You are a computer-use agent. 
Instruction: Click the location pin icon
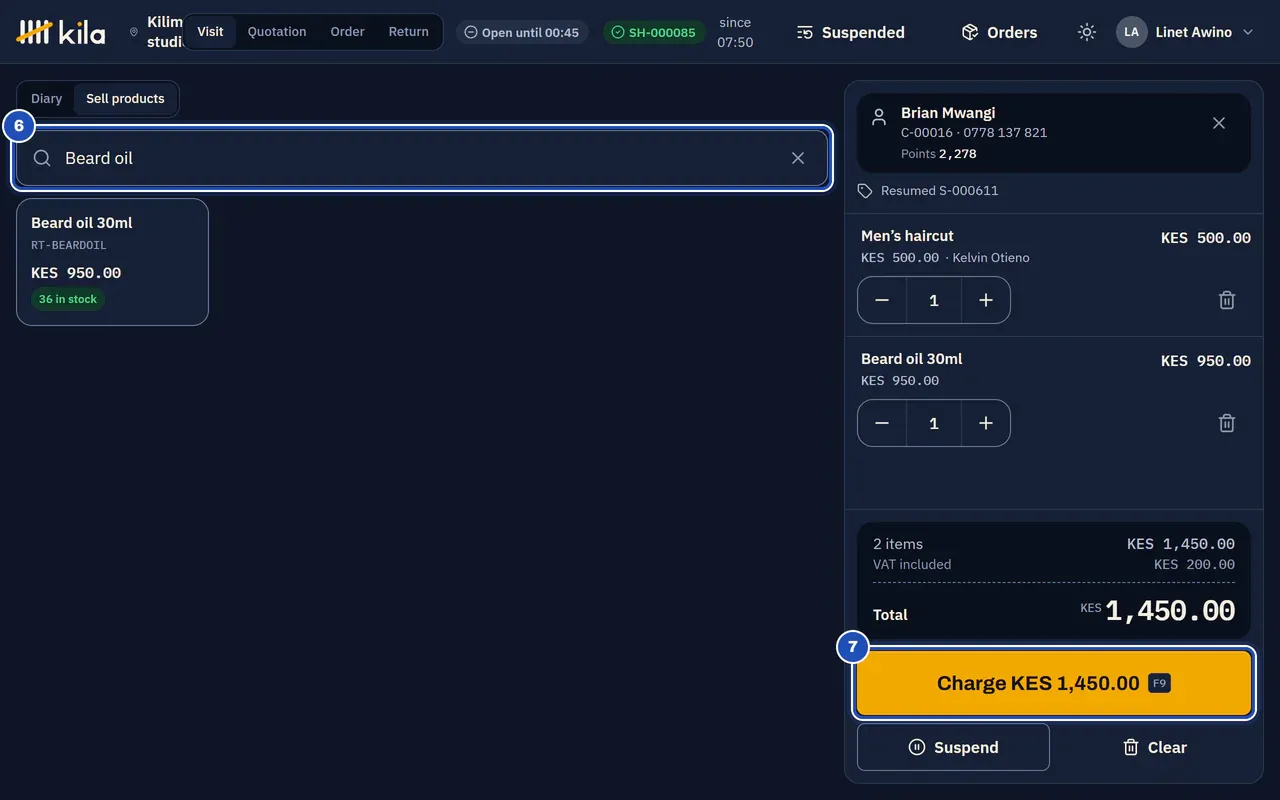coord(134,32)
